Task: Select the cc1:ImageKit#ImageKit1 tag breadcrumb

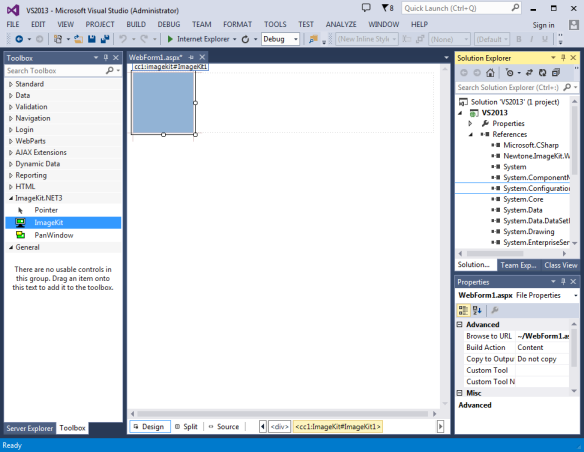Action: click(x=338, y=427)
